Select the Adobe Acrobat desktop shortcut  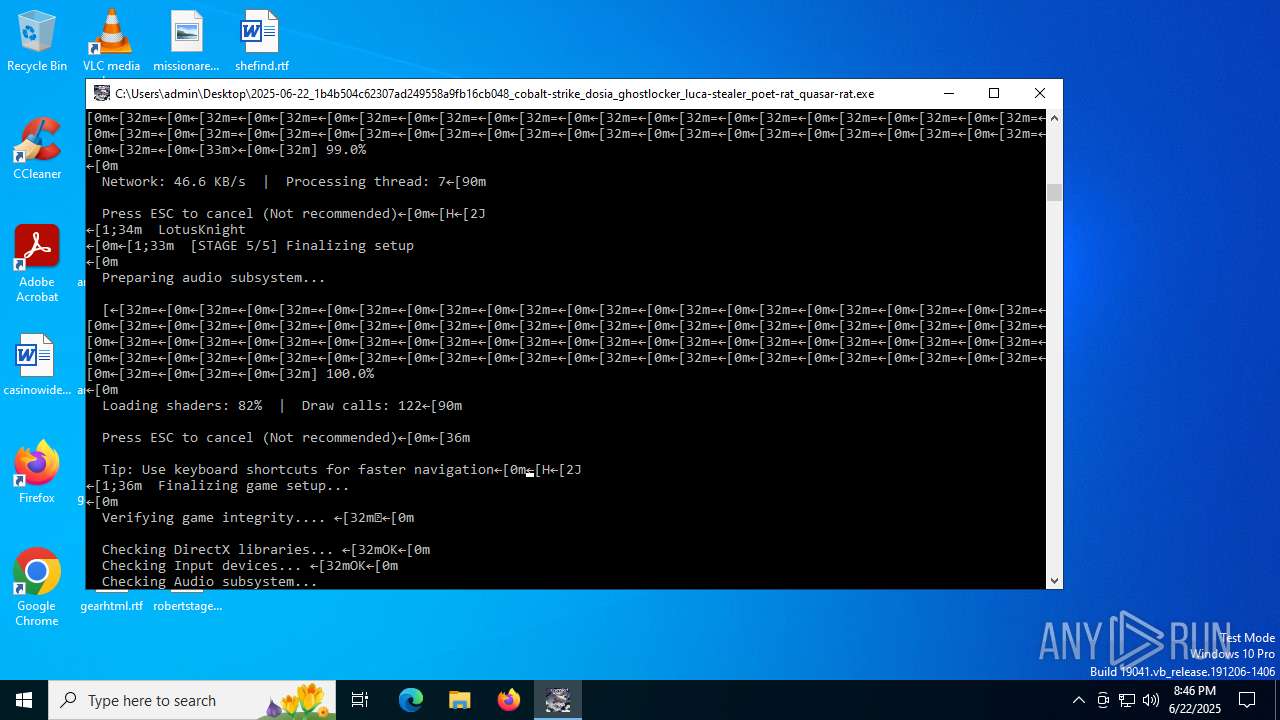pos(37,264)
